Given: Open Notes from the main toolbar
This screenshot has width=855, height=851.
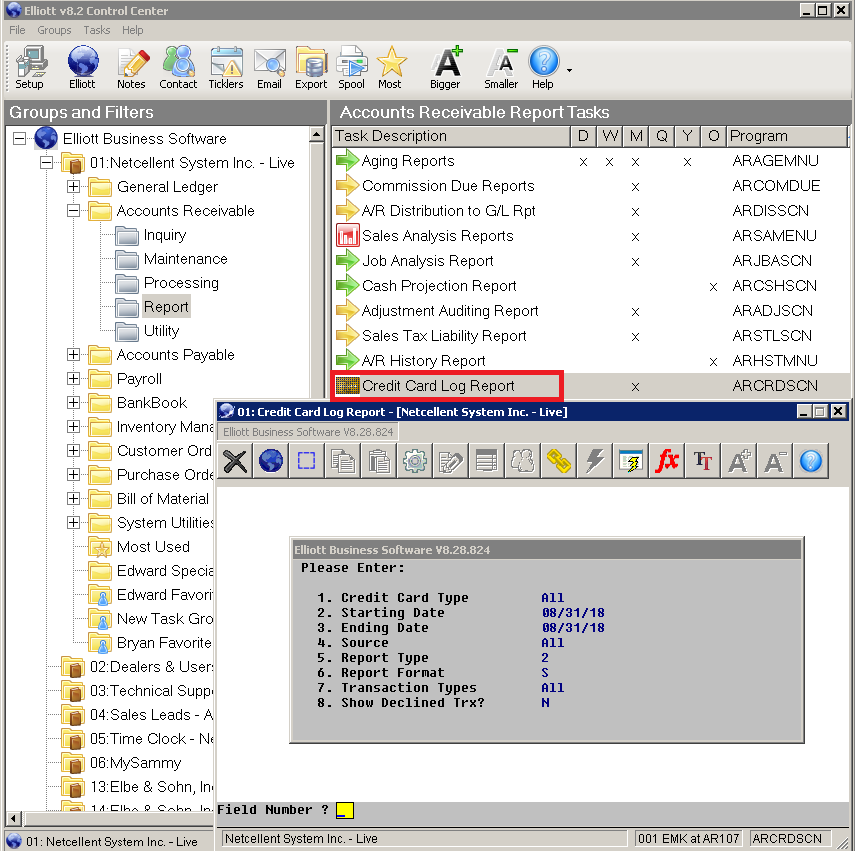Looking at the screenshot, I should click(131, 68).
